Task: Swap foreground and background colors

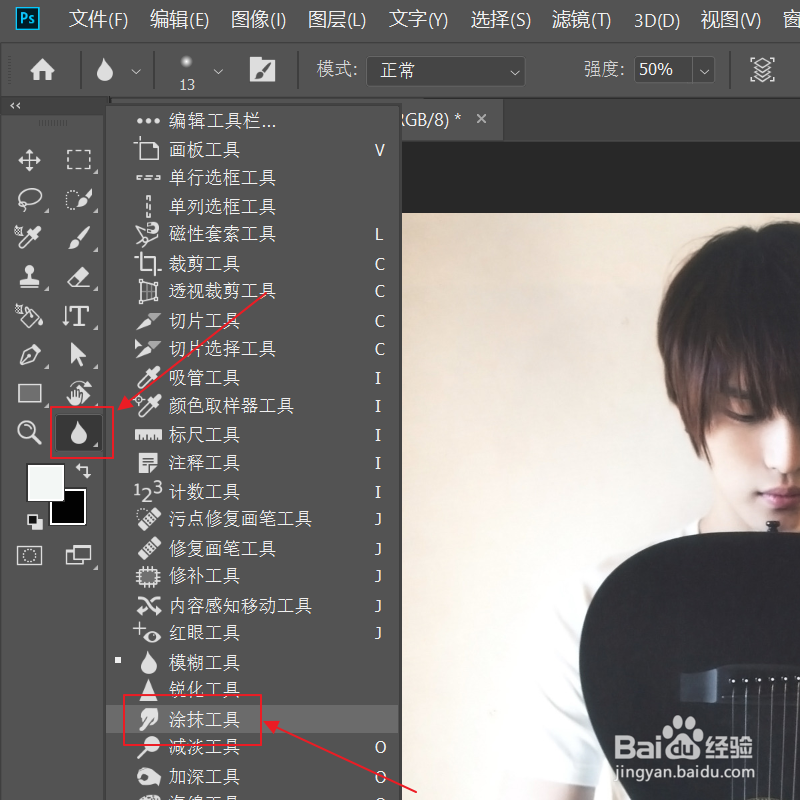Action: tap(83, 470)
